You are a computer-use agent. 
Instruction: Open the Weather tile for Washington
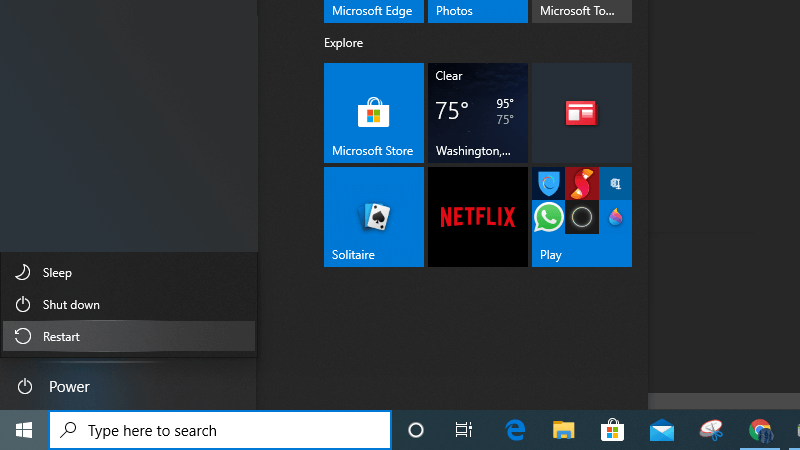(478, 113)
